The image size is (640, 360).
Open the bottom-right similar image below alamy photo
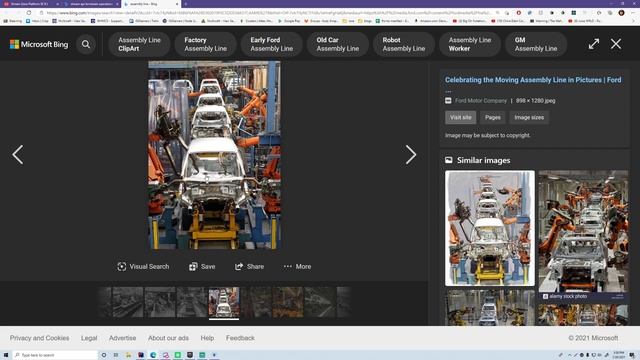click(x=583, y=315)
